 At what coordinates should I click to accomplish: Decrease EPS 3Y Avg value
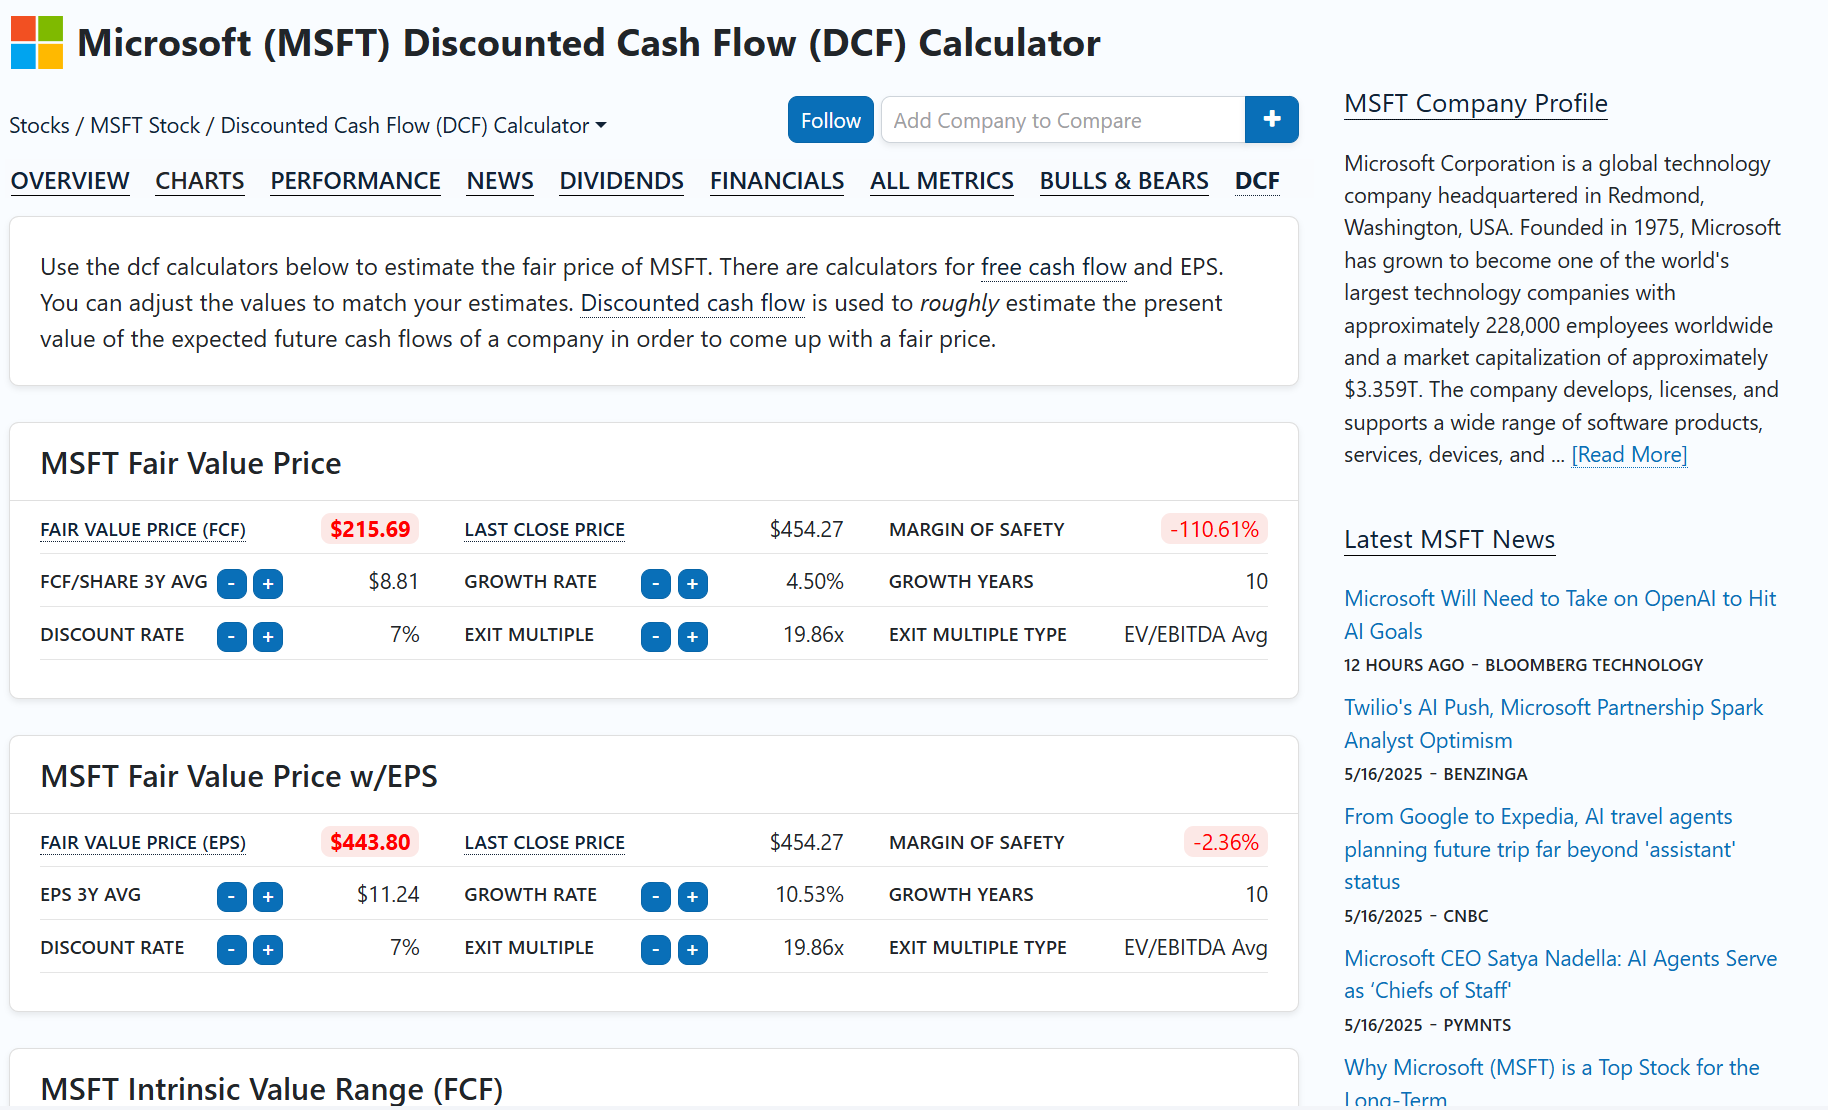click(232, 897)
